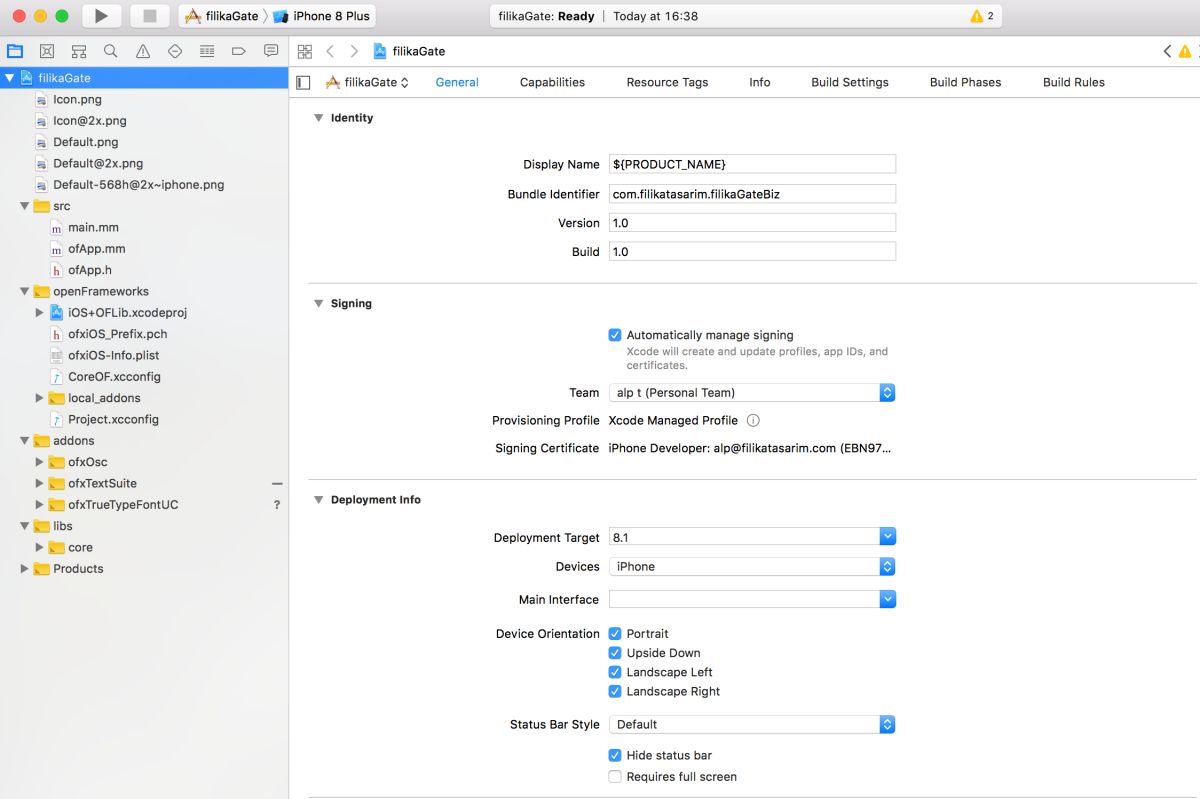This screenshot has height=799, width=1200.
Task: Open the Build Phases tab
Action: pyautogui.click(x=965, y=83)
